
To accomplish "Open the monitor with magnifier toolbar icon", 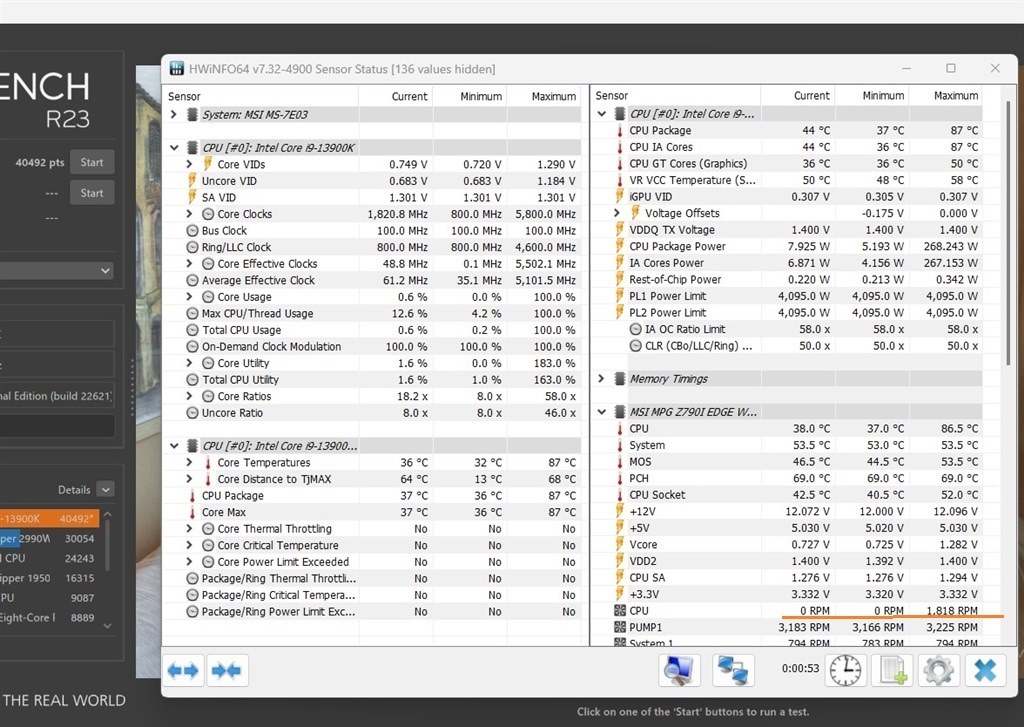I will (679, 670).
